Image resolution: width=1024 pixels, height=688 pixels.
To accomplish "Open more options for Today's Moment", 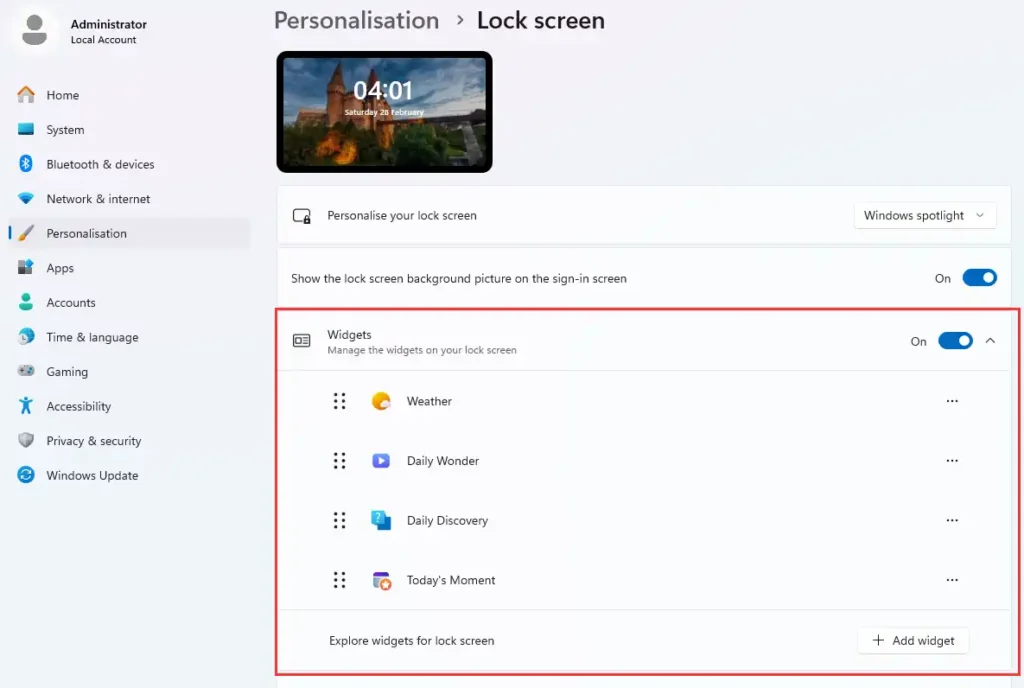I will pyautogui.click(x=952, y=580).
